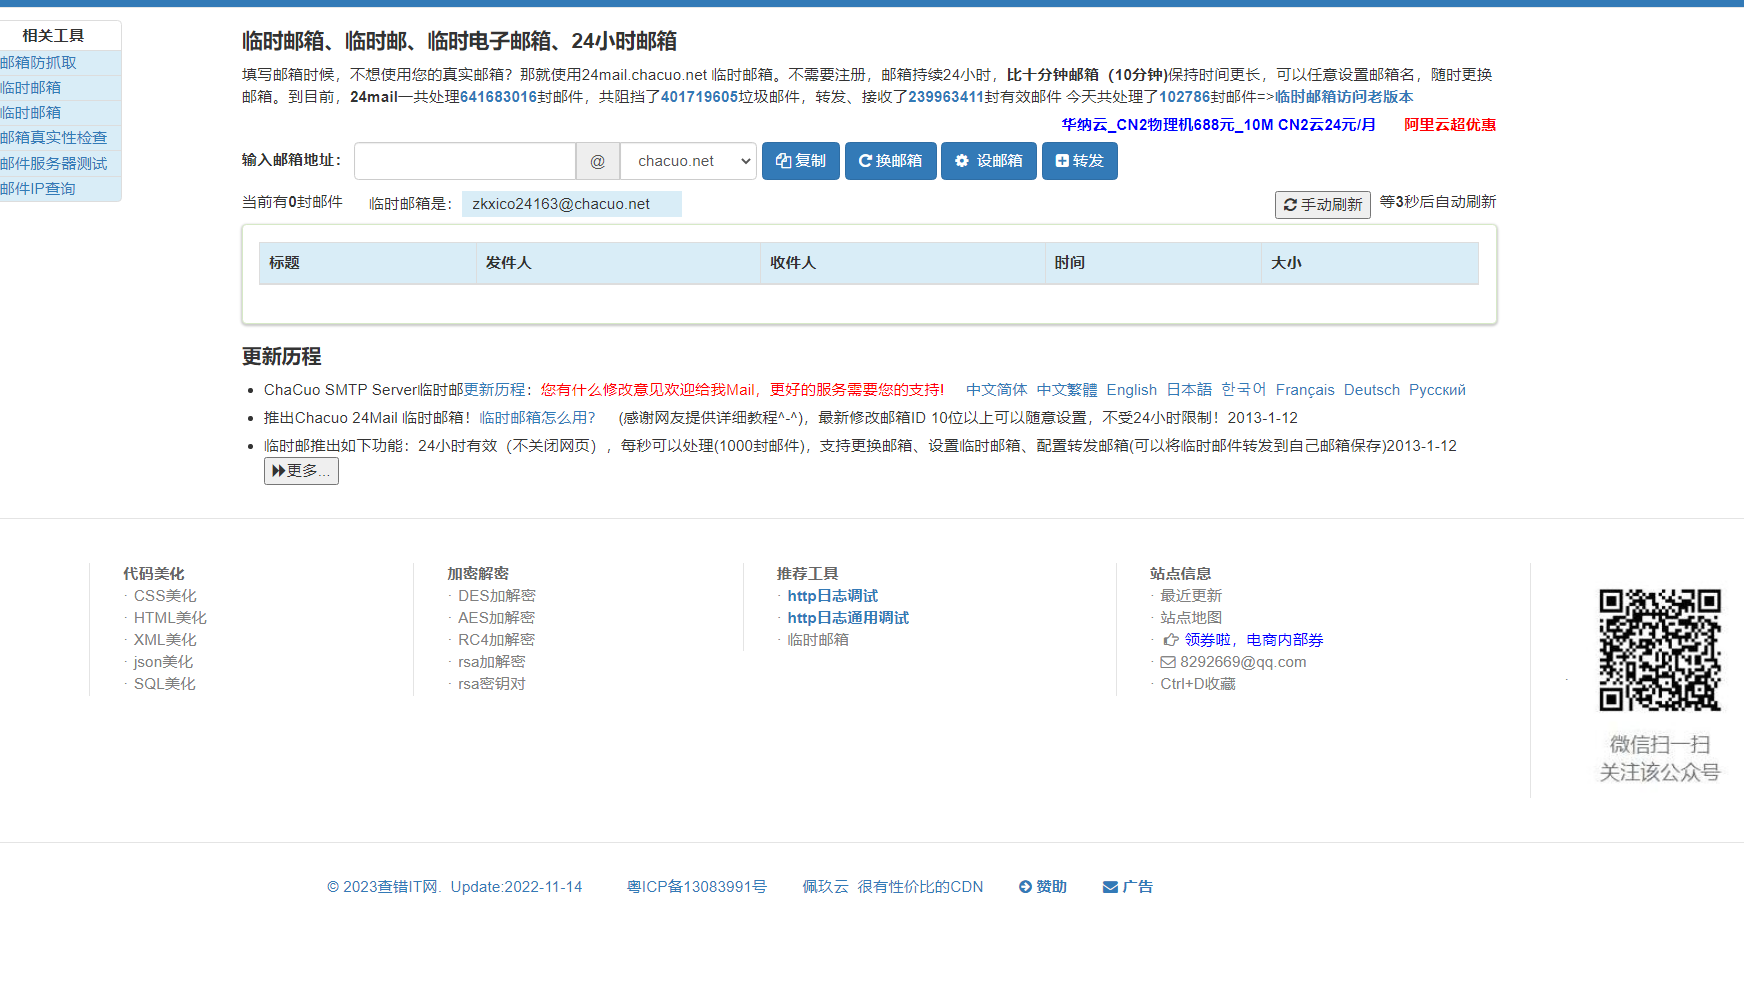The width and height of the screenshot is (1744, 1002).
Task: Open the 广告 envelope link
Action: pyautogui.click(x=1127, y=887)
